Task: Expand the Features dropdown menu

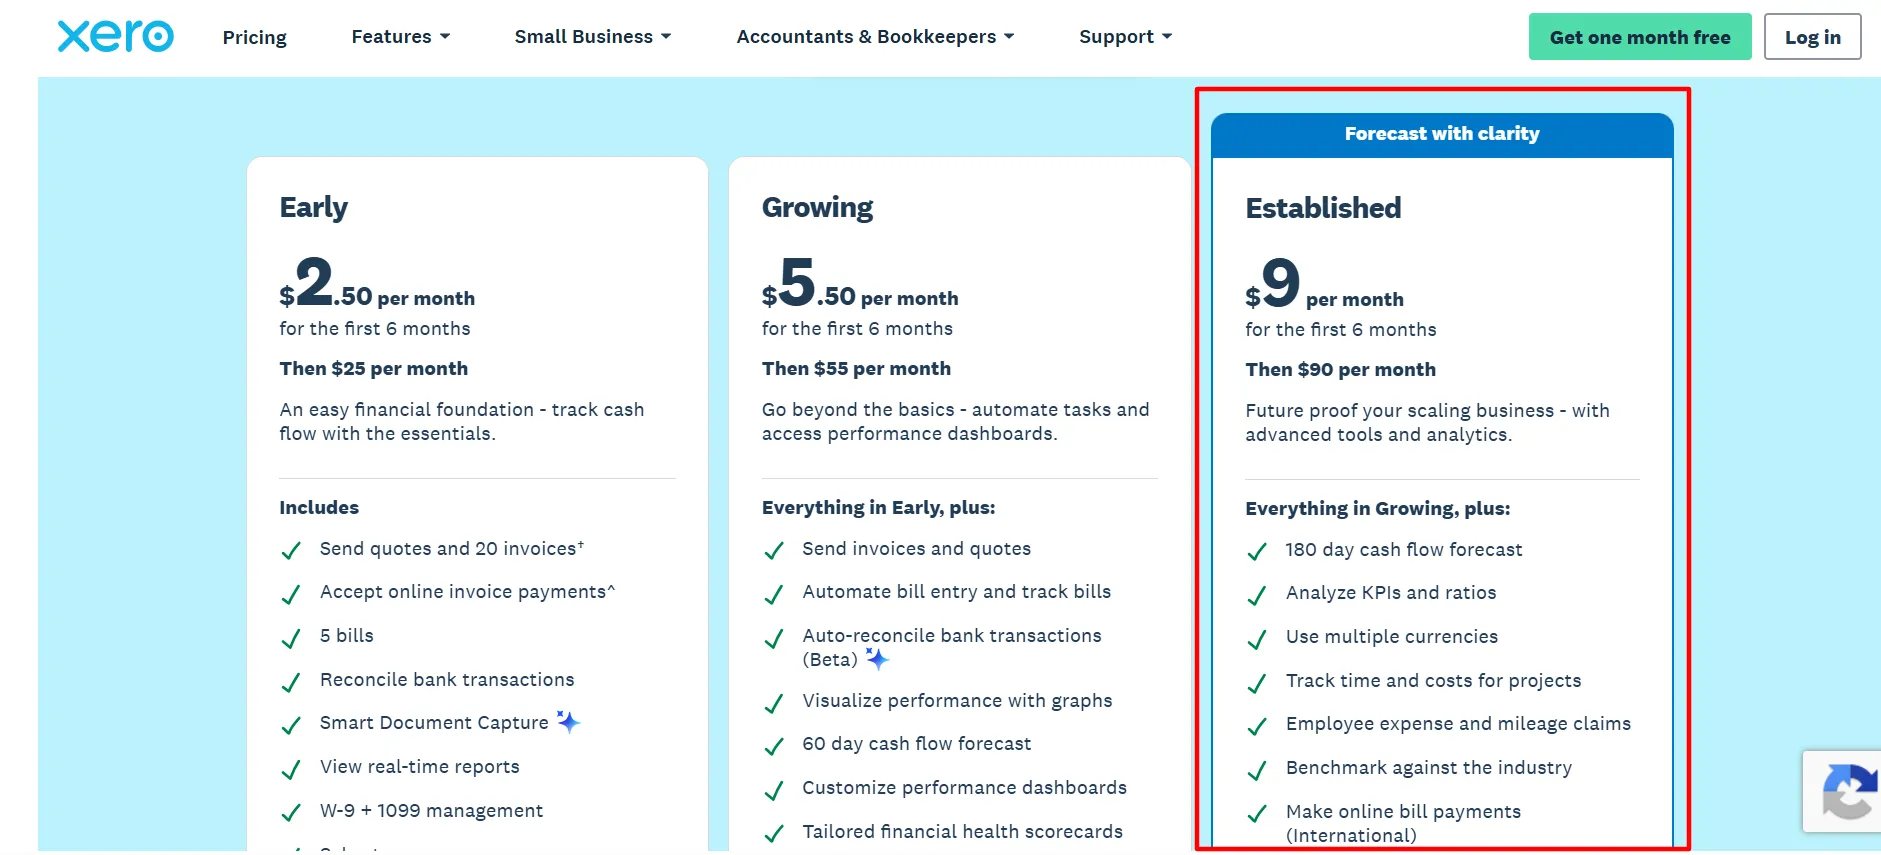Action: pos(401,37)
